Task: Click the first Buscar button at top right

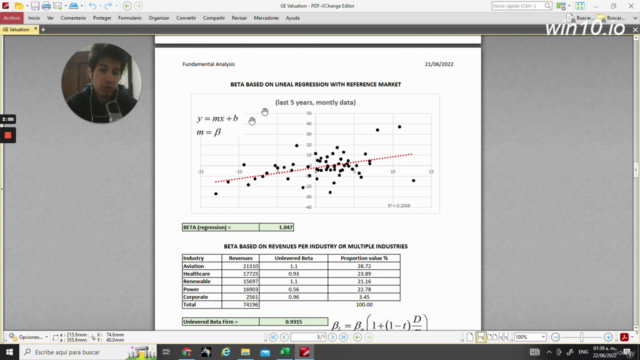Action: pos(580,18)
